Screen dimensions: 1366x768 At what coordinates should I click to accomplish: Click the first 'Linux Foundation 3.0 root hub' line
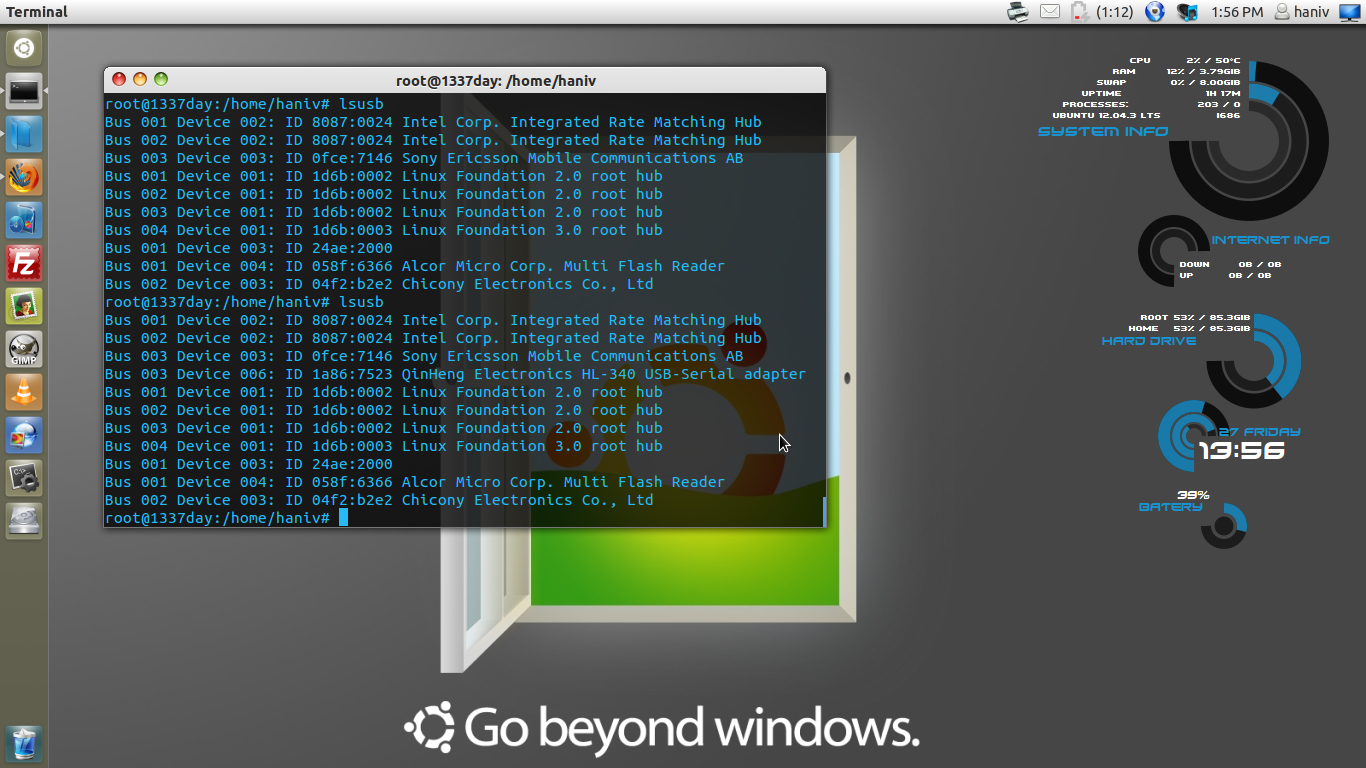pyautogui.click(x=383, y=230)
